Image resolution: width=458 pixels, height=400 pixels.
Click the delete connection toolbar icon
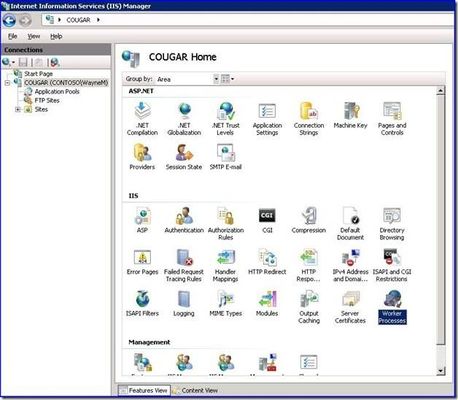[x=54, y=62]
